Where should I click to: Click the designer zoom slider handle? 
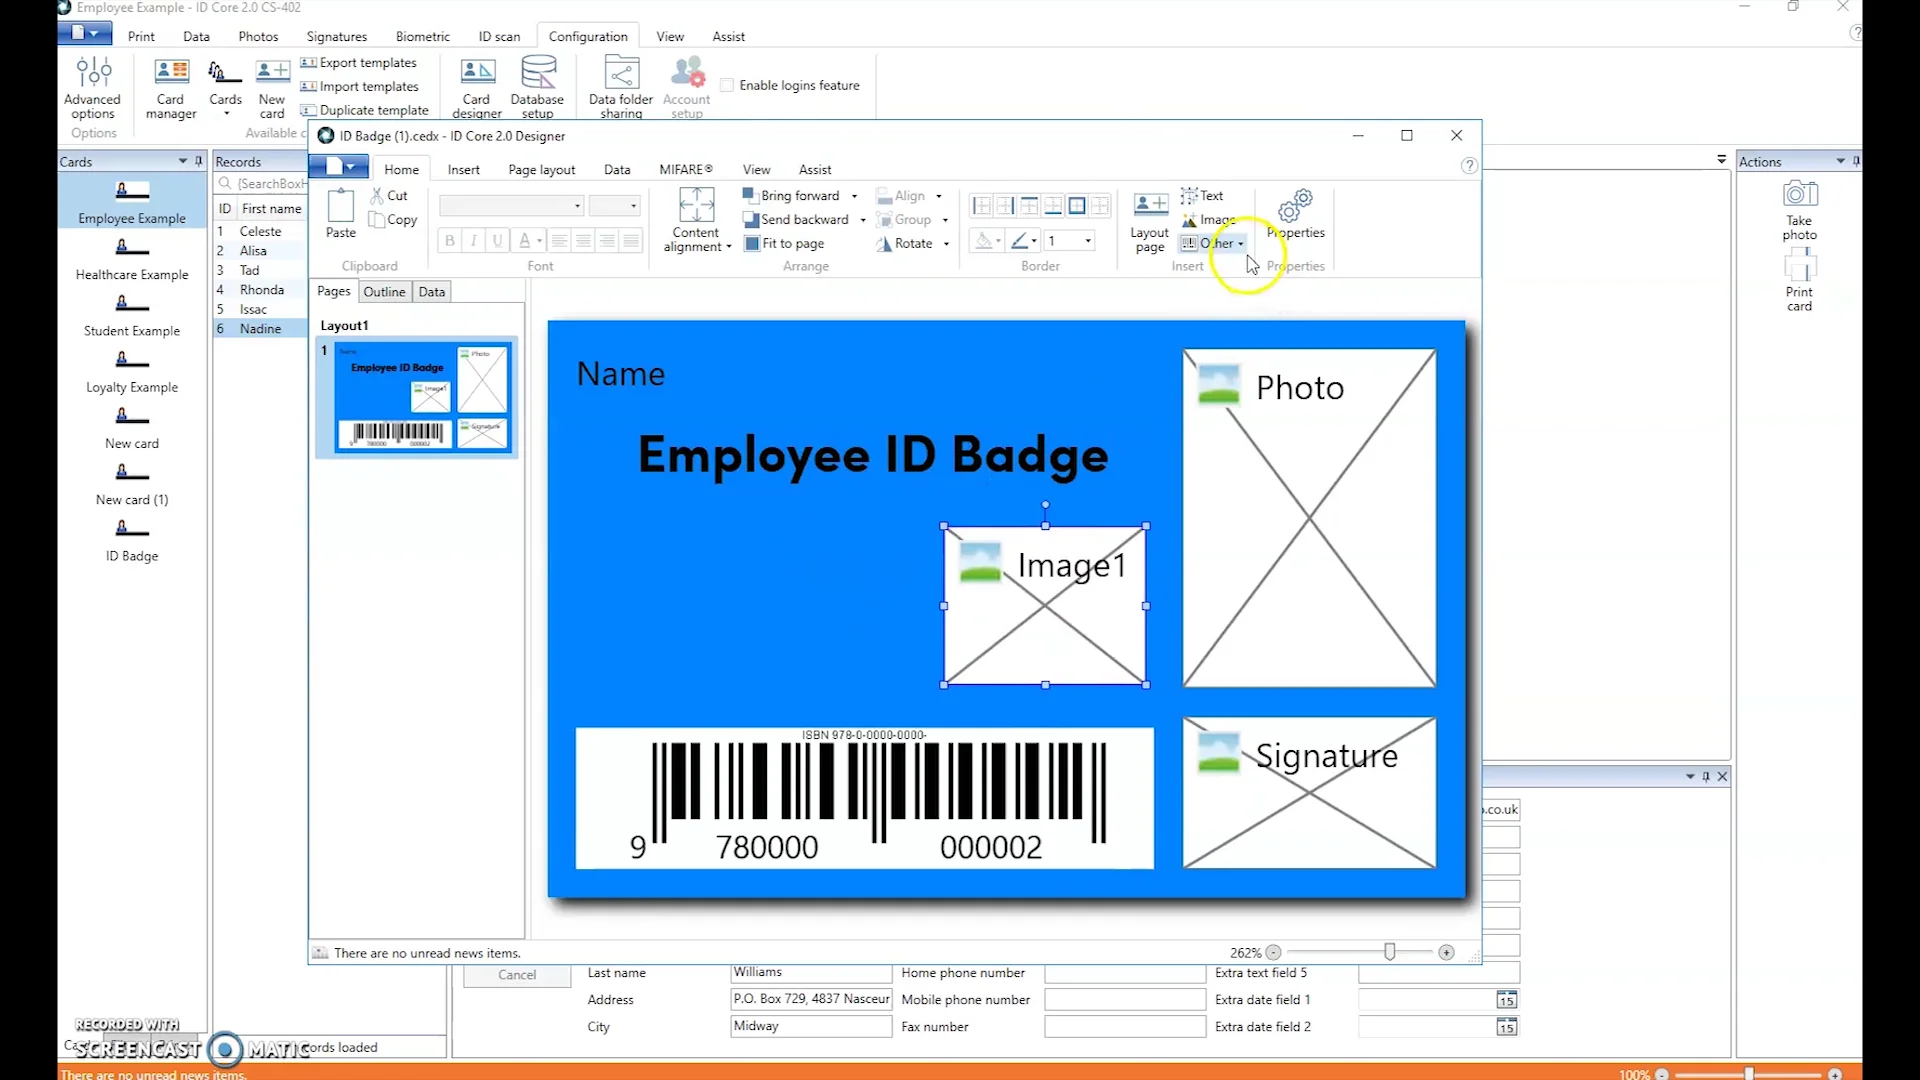pyautogui.click(x=1390, y=952)
